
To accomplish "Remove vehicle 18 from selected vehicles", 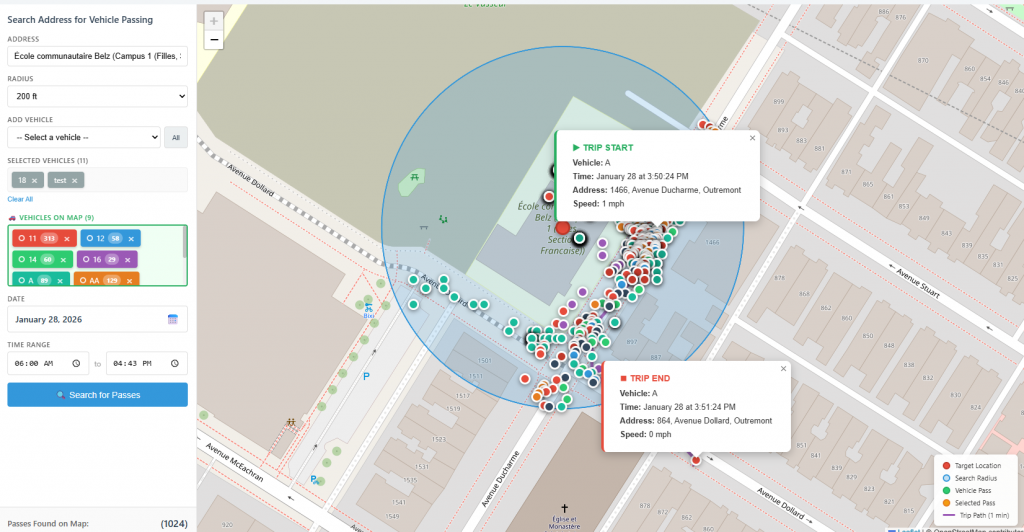I will 35,180.
